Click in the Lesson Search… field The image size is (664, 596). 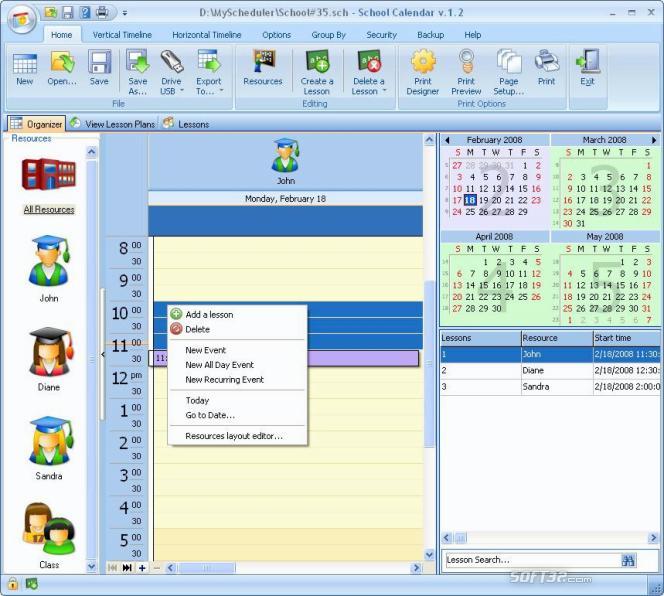click(532, 560)
